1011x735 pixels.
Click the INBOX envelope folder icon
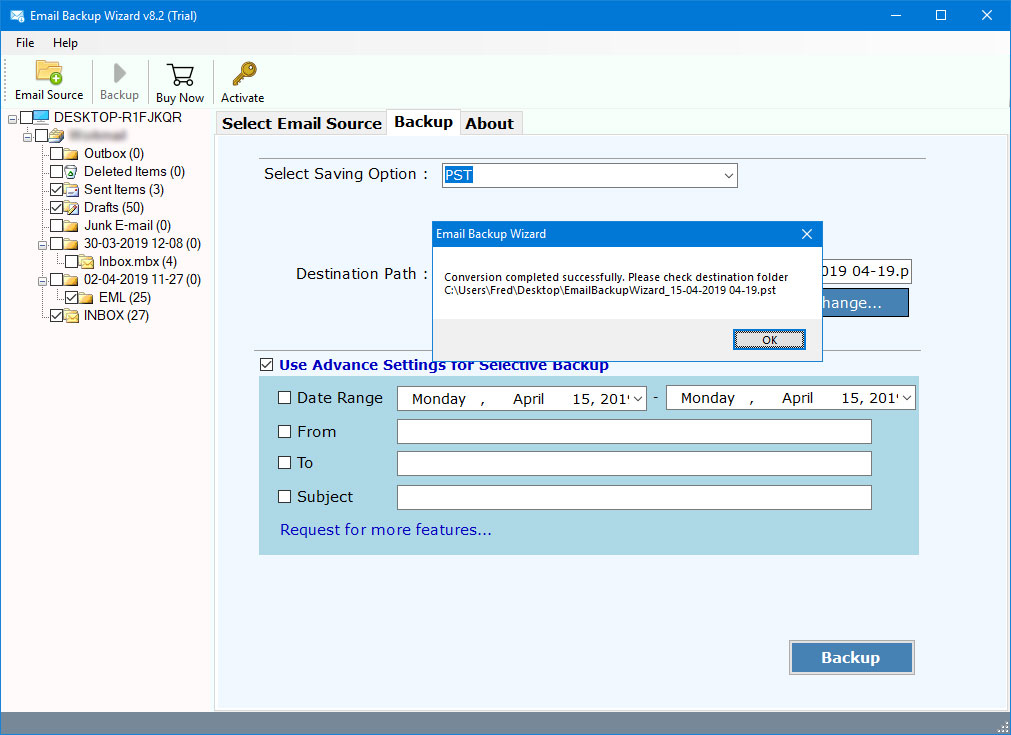71,316
